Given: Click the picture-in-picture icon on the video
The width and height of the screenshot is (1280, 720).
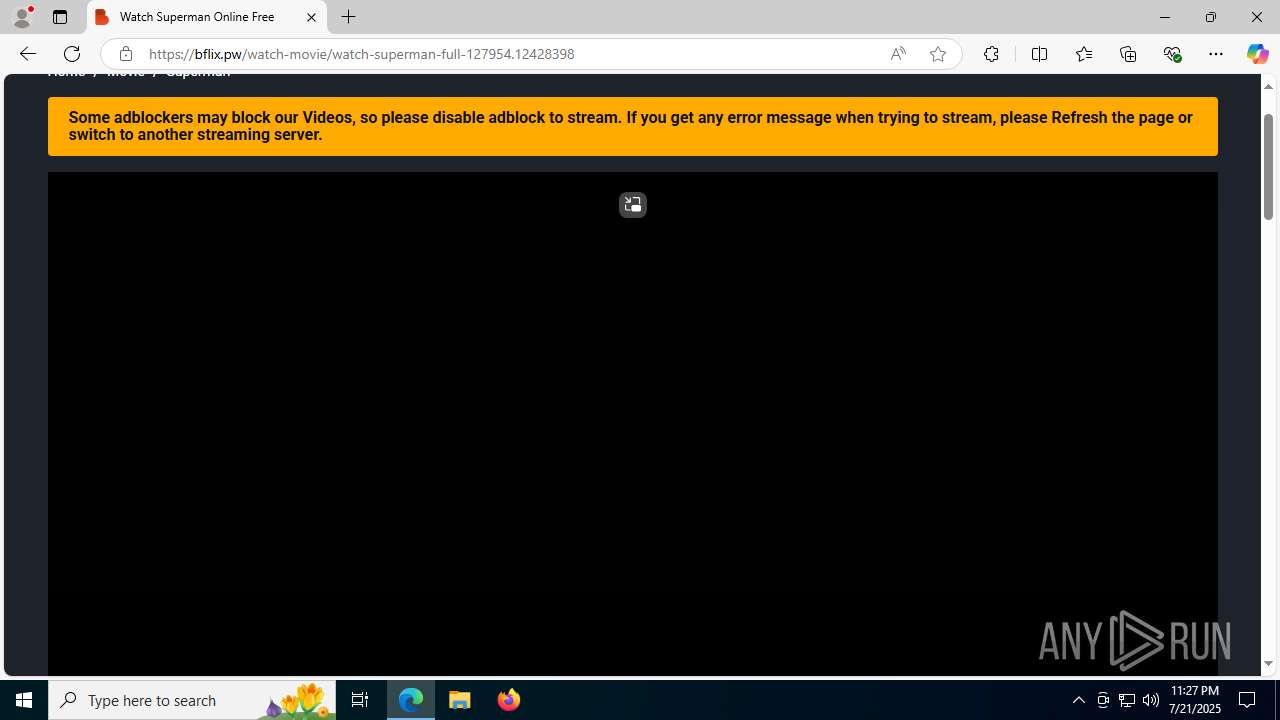Looking at the screenshot, I should pos(633,205).
